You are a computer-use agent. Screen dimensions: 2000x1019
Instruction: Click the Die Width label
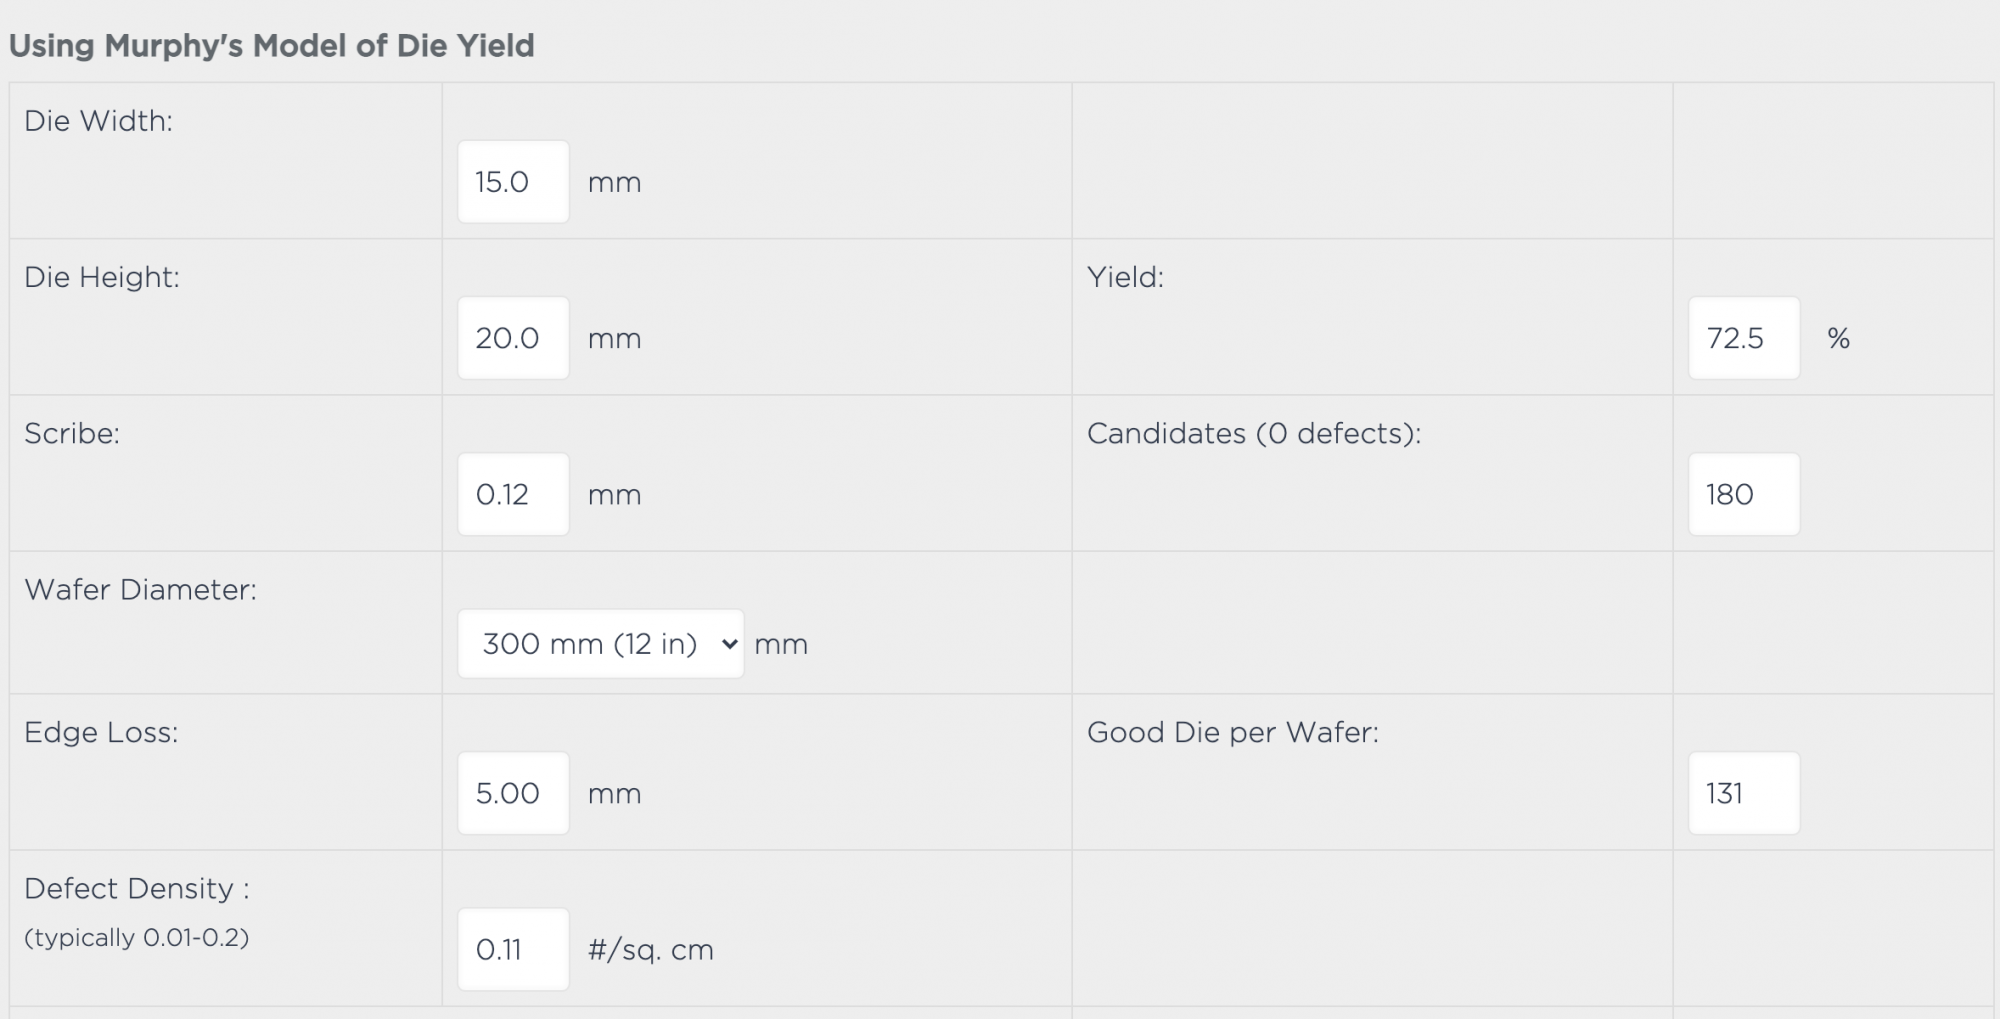pyautogui.click(x=98, y=121)
